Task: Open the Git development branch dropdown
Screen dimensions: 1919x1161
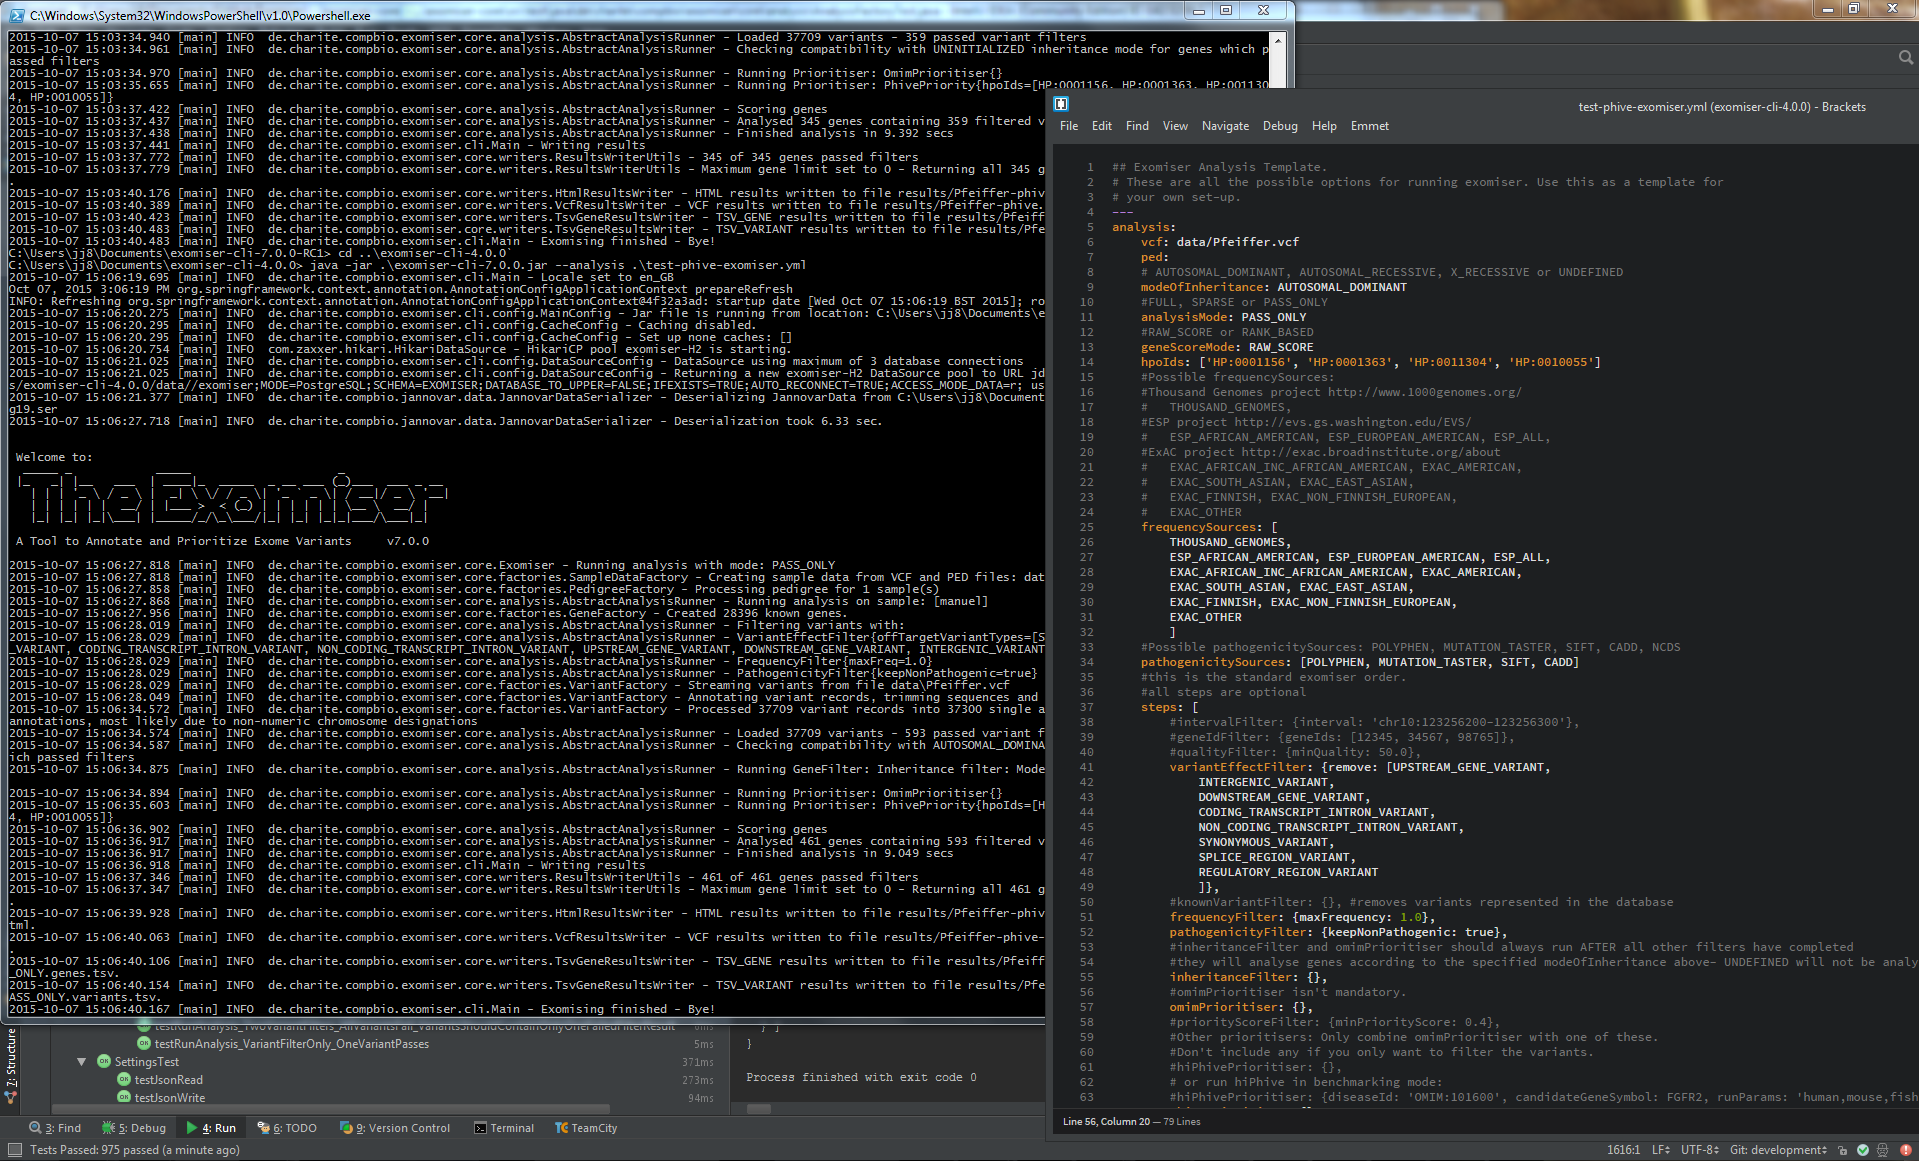Action: pos(1778,1150)
